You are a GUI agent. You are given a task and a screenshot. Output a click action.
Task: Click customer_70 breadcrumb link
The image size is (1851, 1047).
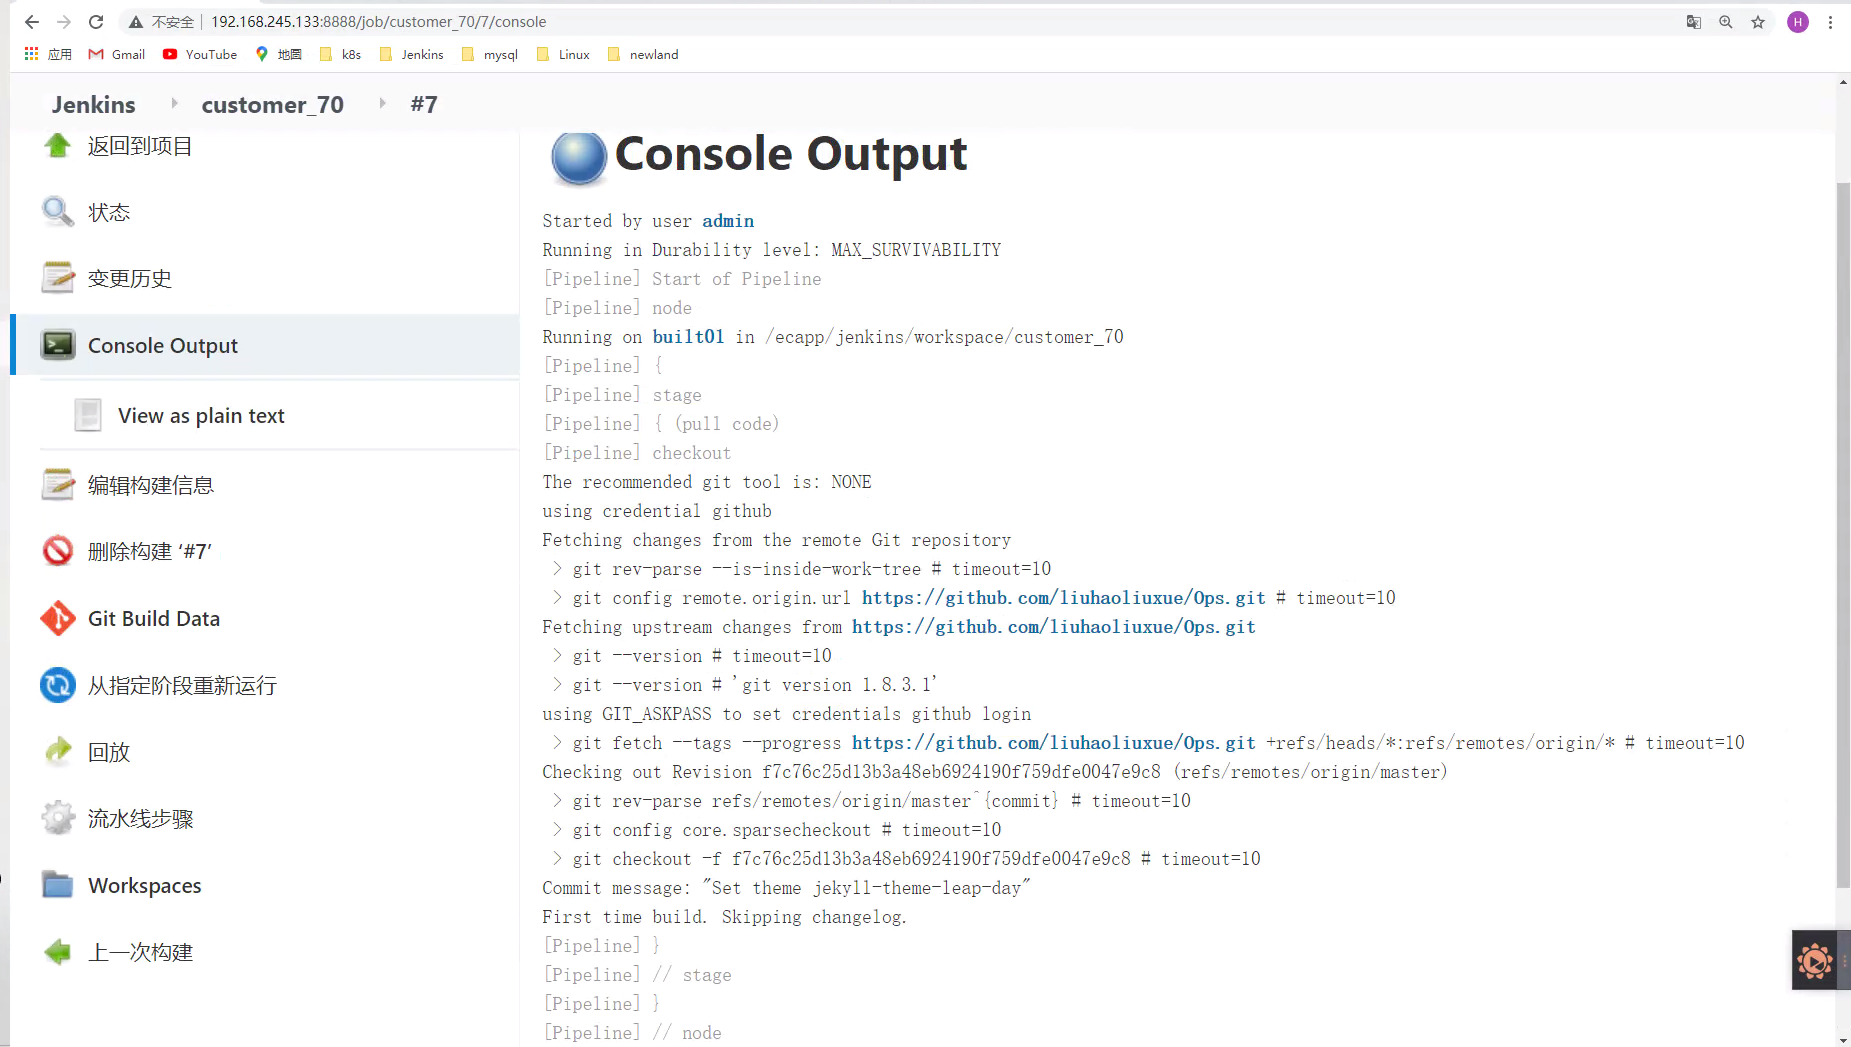pos(272,104)
